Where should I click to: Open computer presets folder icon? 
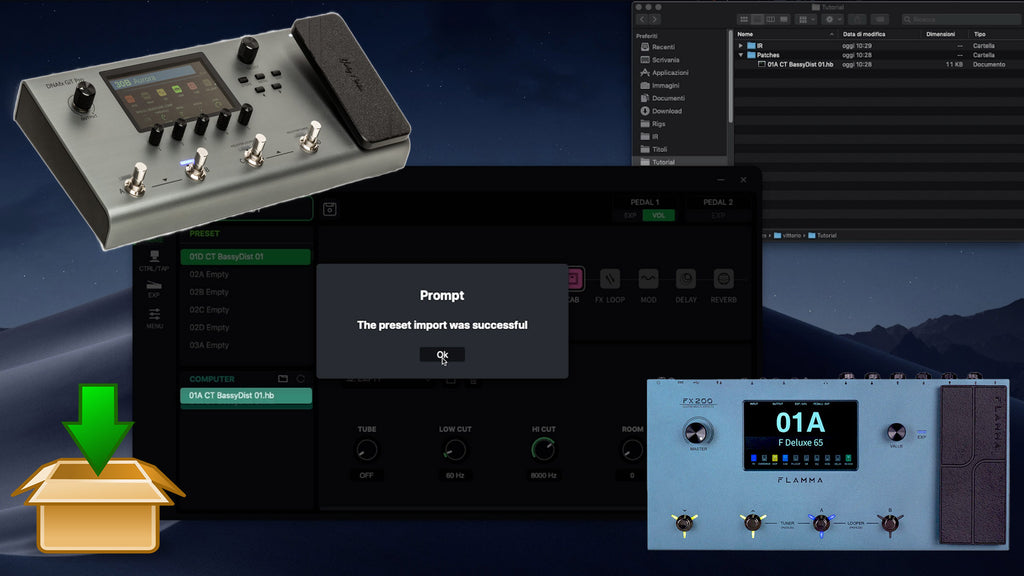click(283, 379)
